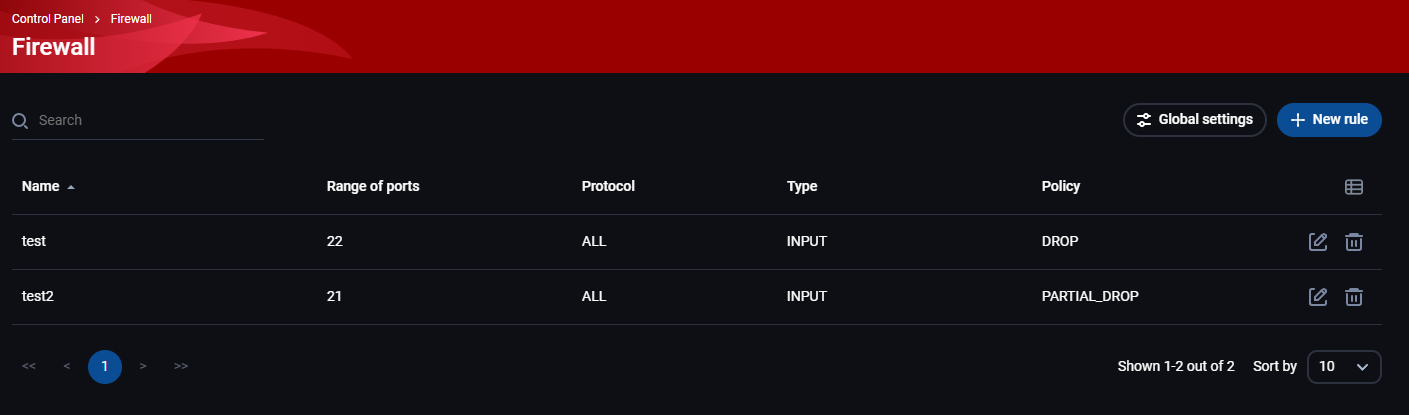1409x415 pixels.
Task: Go to Control Panel breadcrumb
Action: 48,19
